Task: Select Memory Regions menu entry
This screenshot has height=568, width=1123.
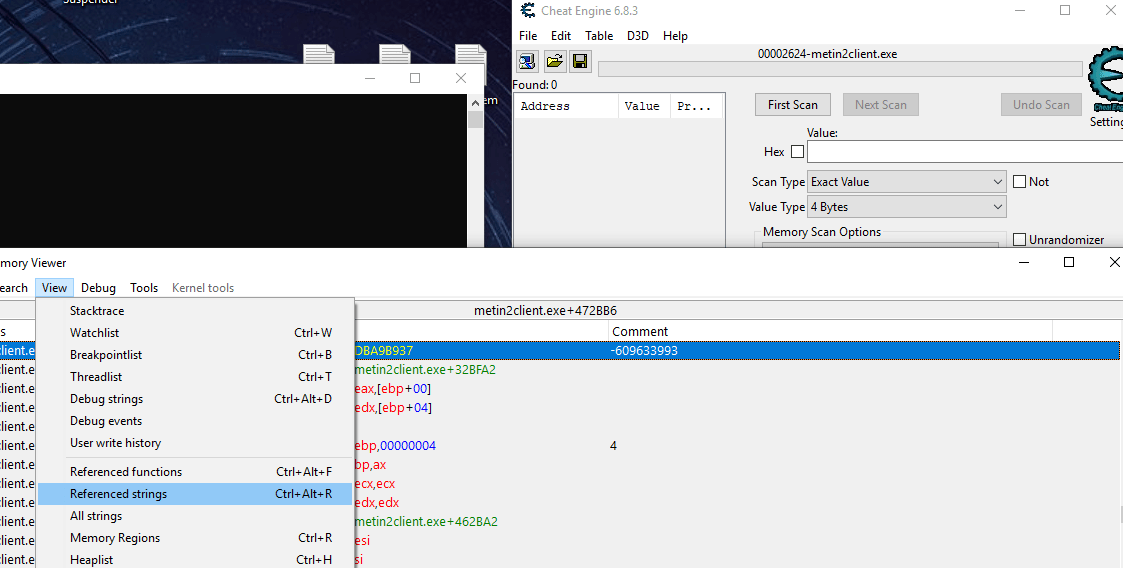Action: 195,538
